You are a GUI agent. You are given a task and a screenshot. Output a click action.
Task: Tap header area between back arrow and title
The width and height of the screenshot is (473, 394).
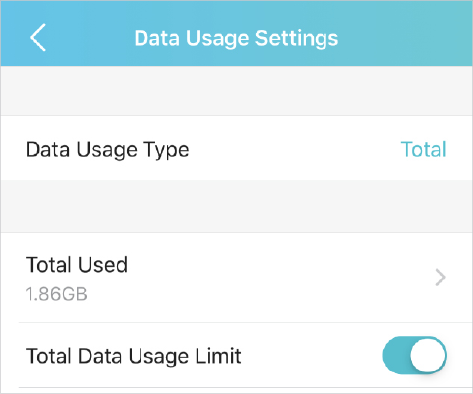(90, 38)
